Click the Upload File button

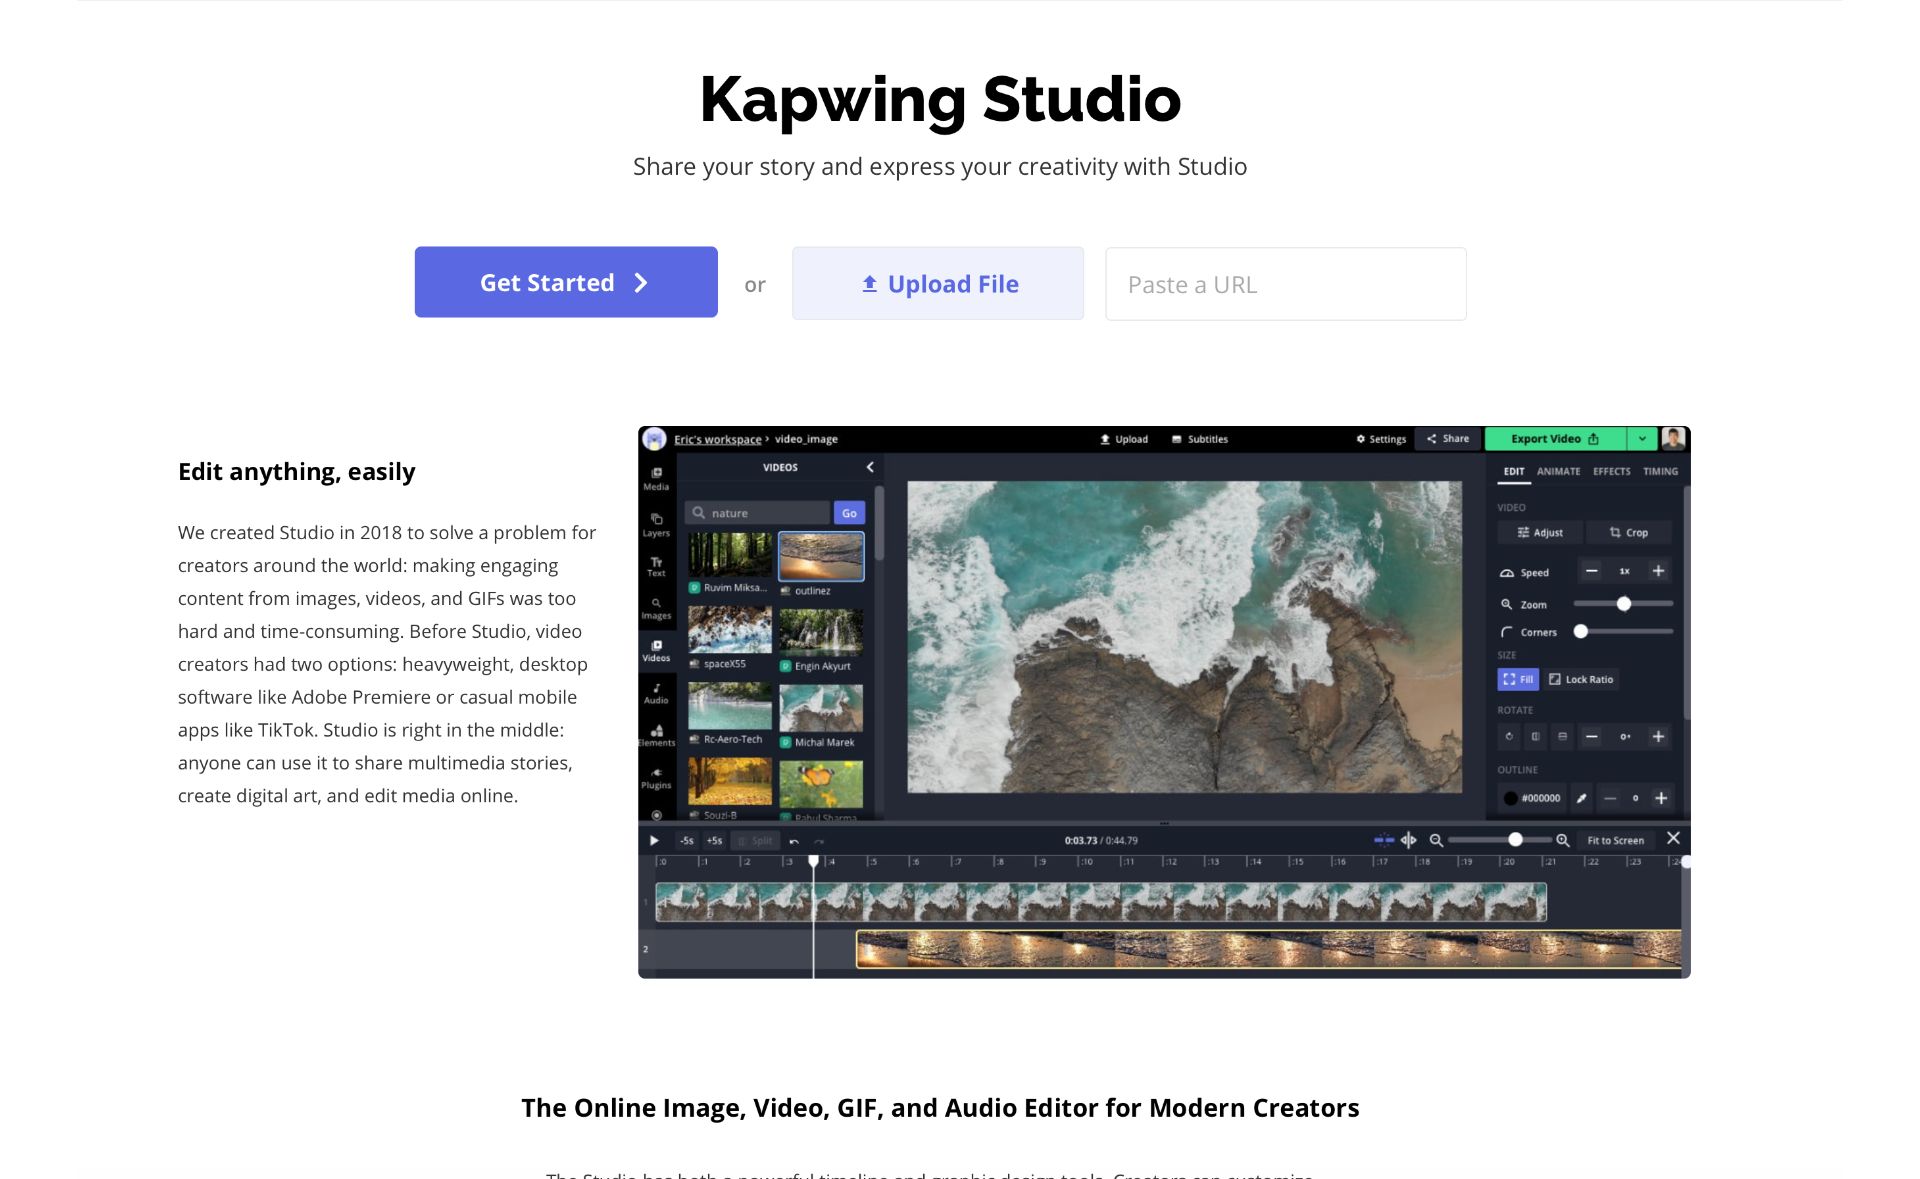pos(937,284)
